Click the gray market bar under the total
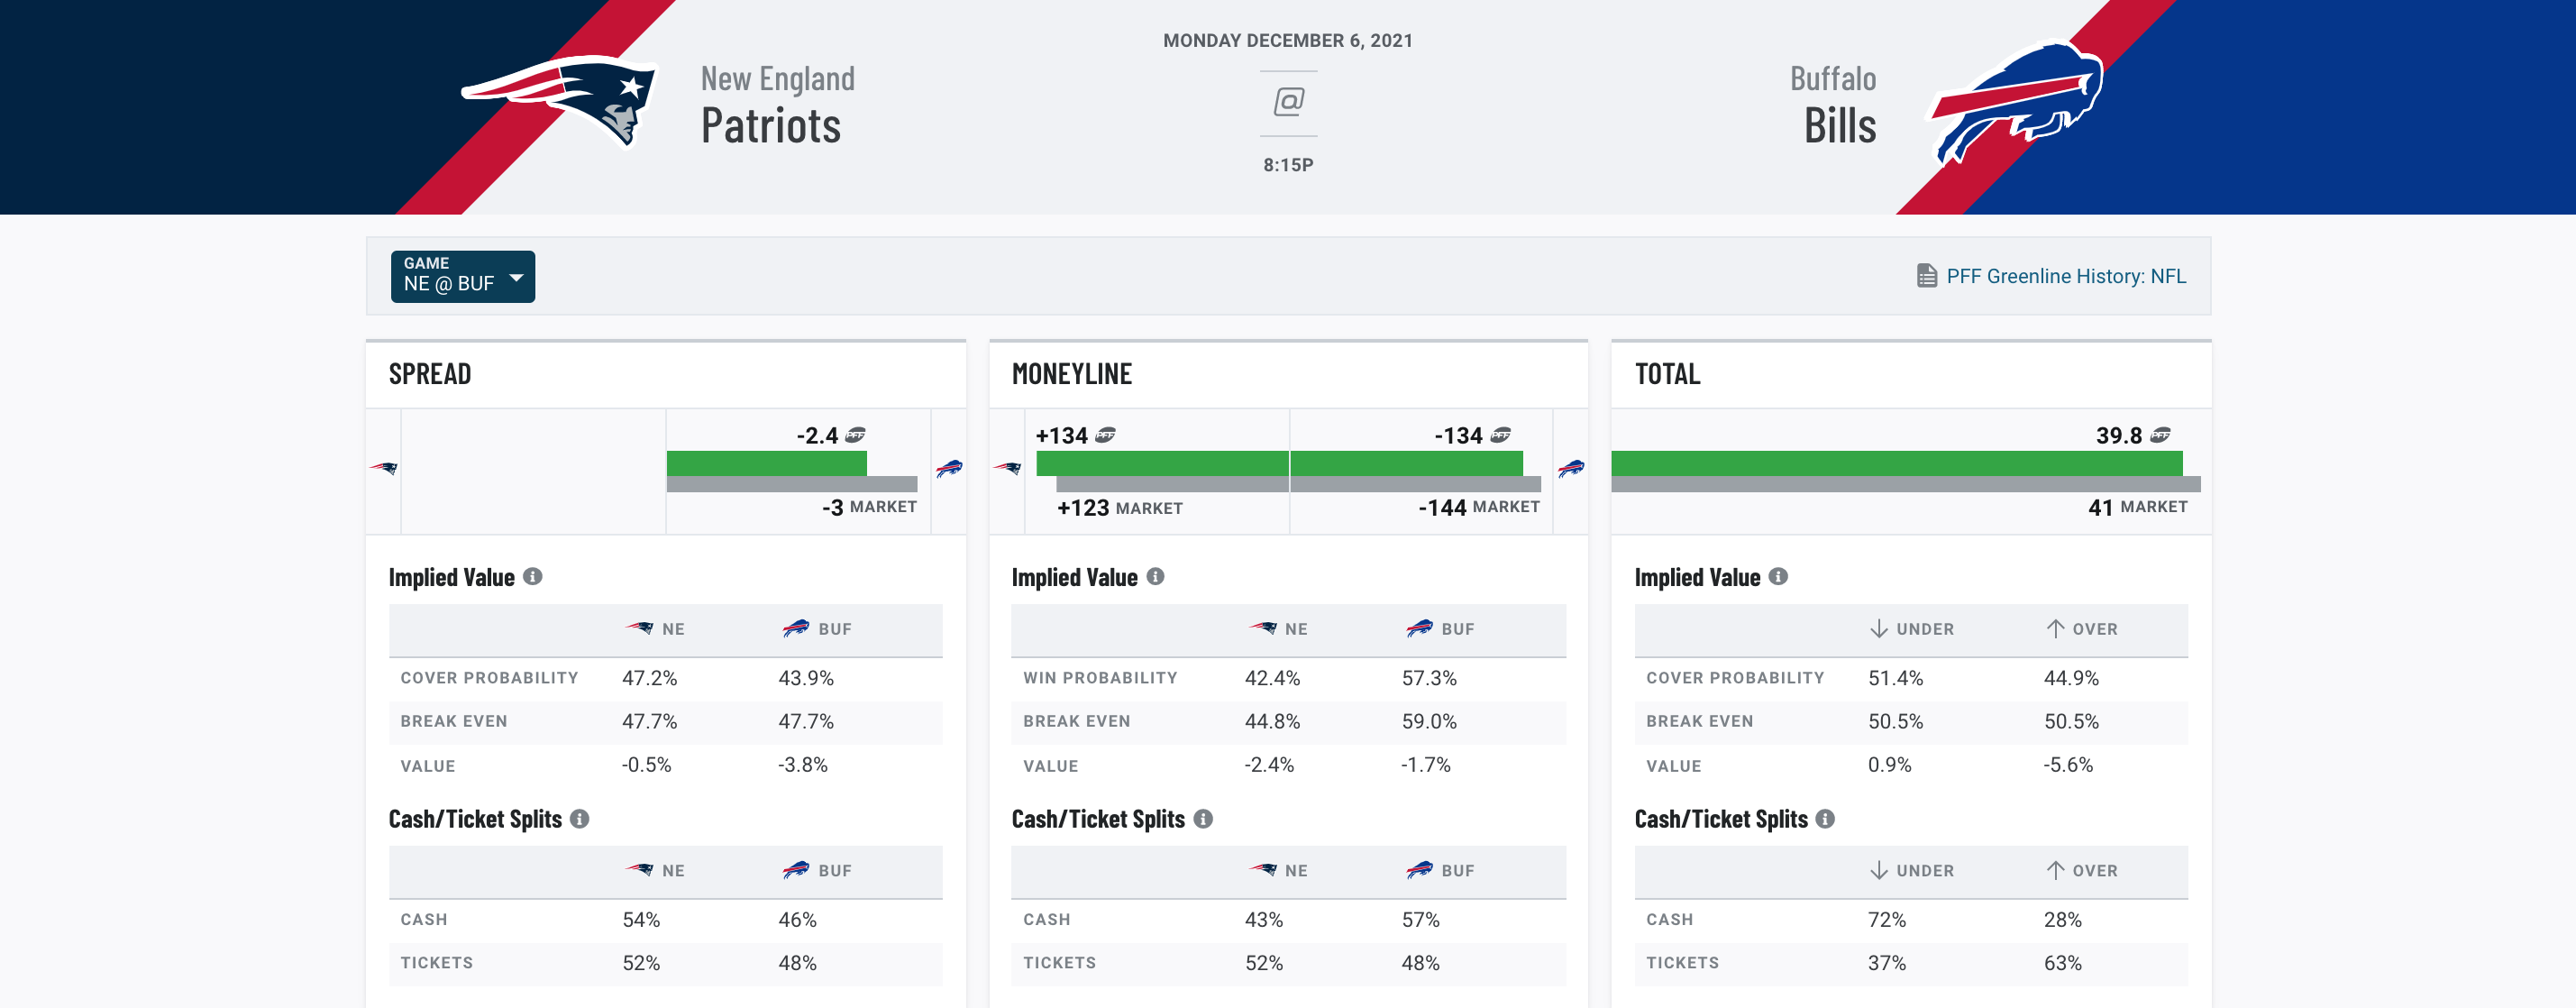2576x1008 pixels. point(1906,484)
